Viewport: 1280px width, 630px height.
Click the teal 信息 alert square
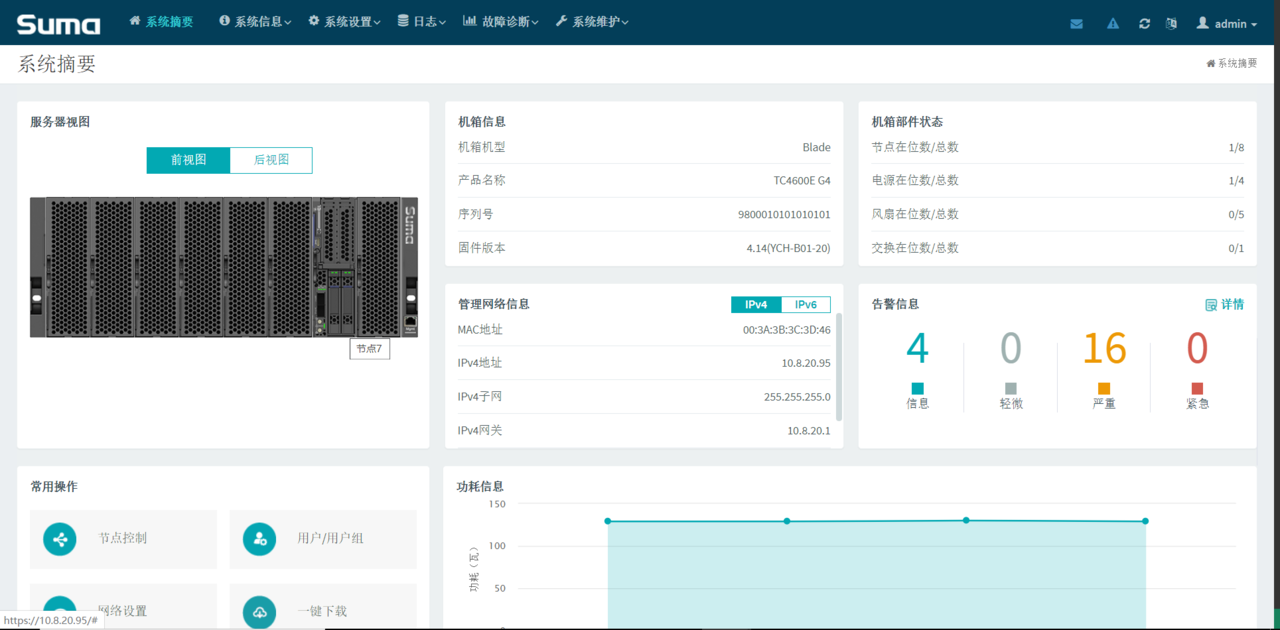pos(917,388)
